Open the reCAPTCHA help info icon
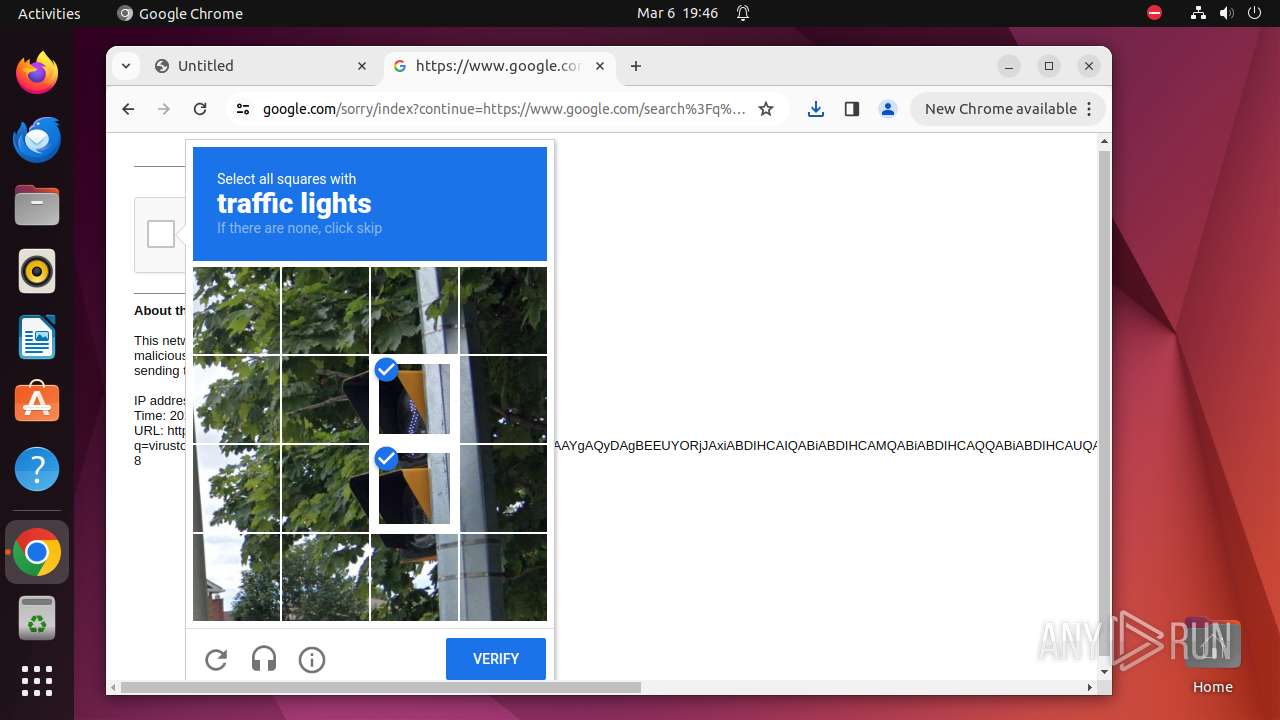Viewport: 1280px width, 720px height. click(312, 660)
